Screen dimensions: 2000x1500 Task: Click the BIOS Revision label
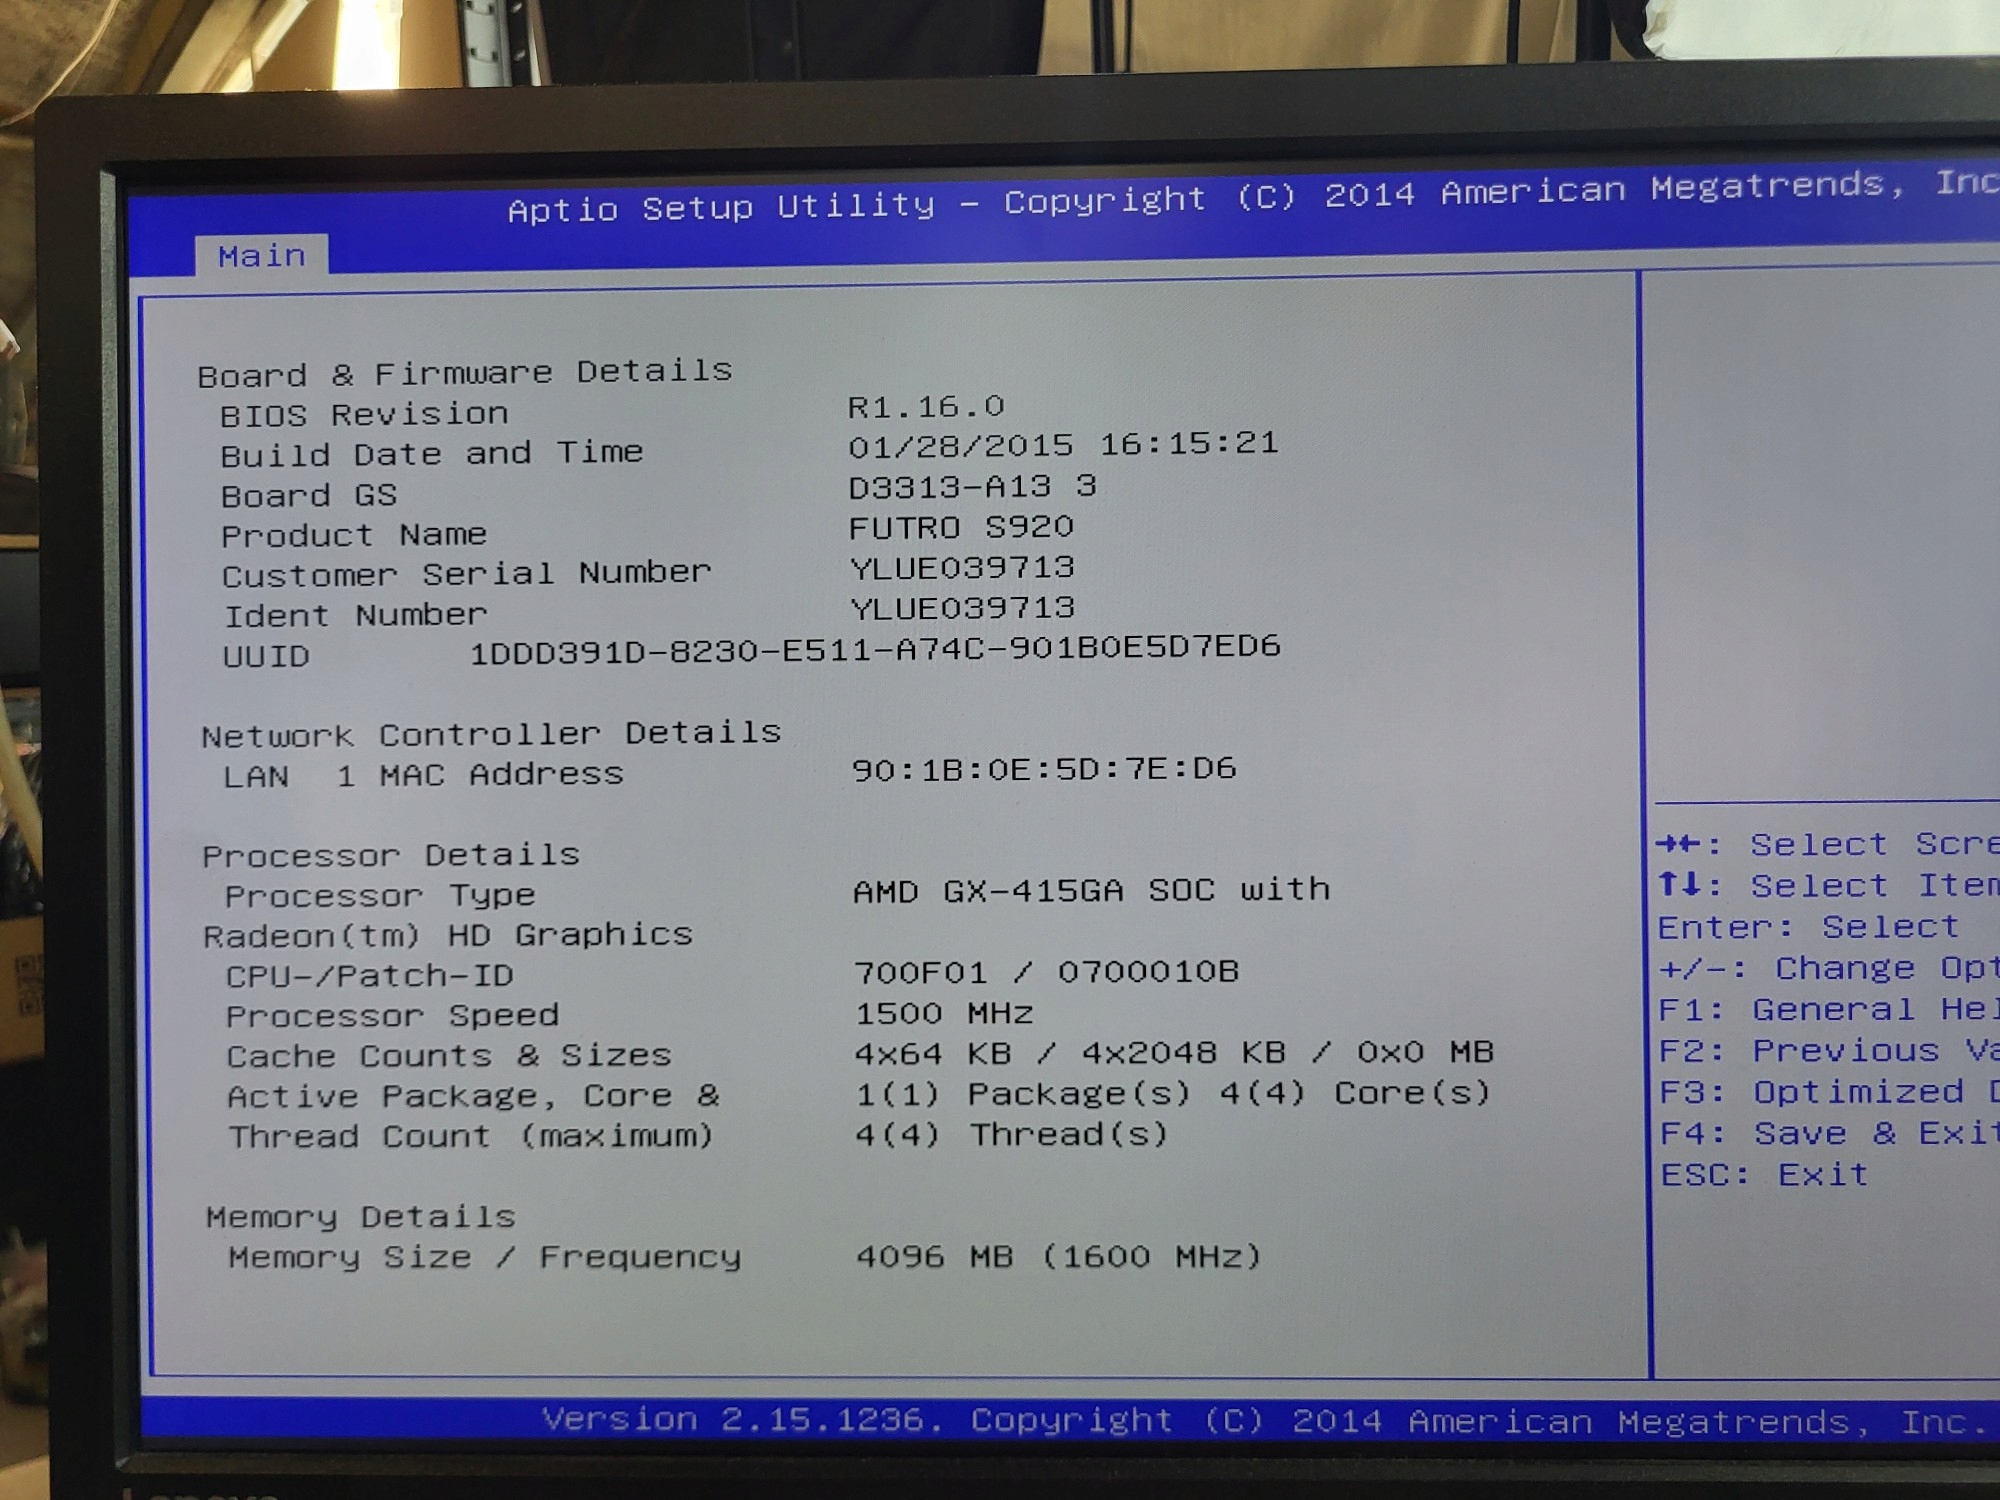click(364, 414)
